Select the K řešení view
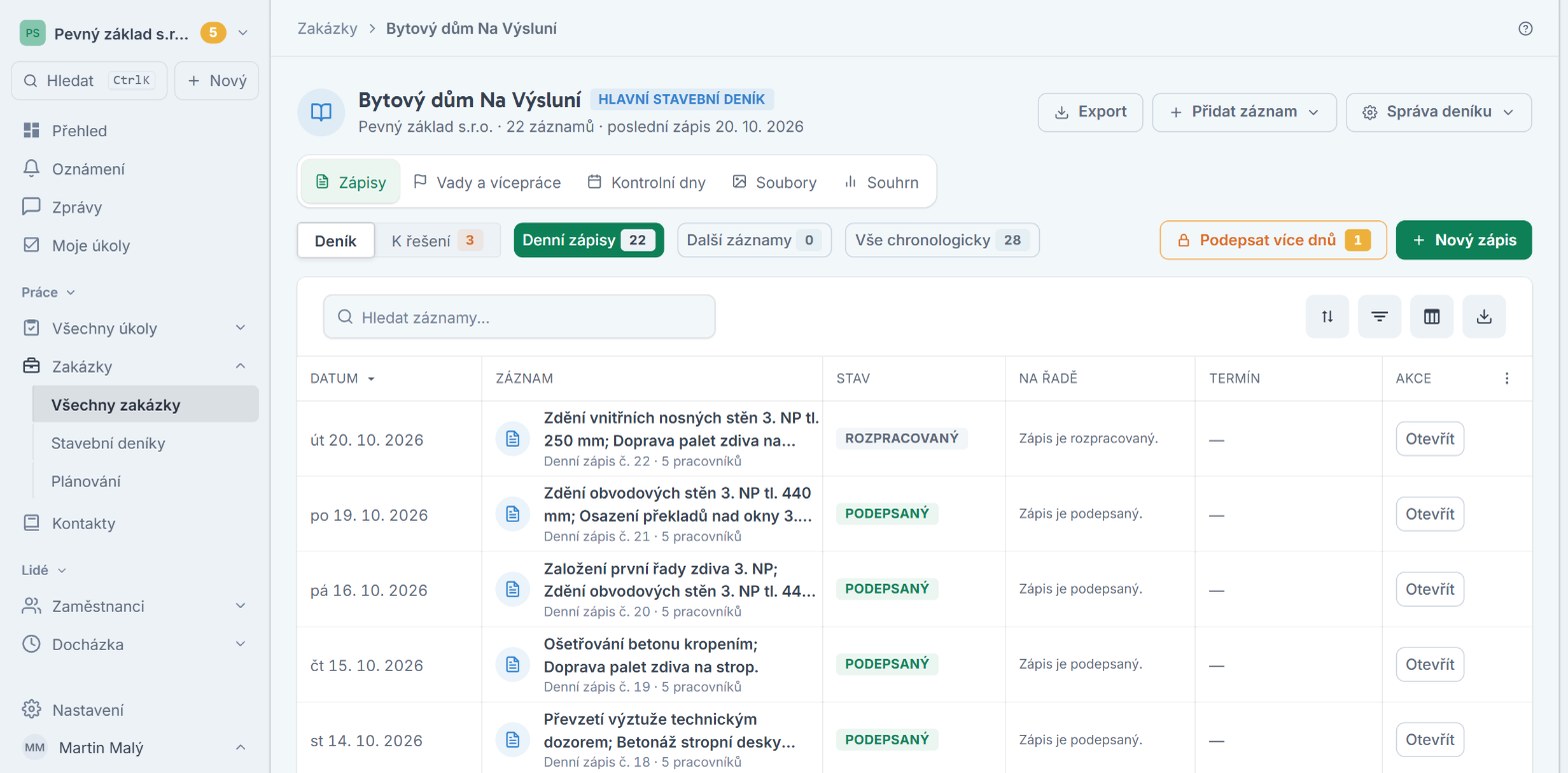Image resolution: width=1568 pixels, height=773 pixels. point(437,240)
